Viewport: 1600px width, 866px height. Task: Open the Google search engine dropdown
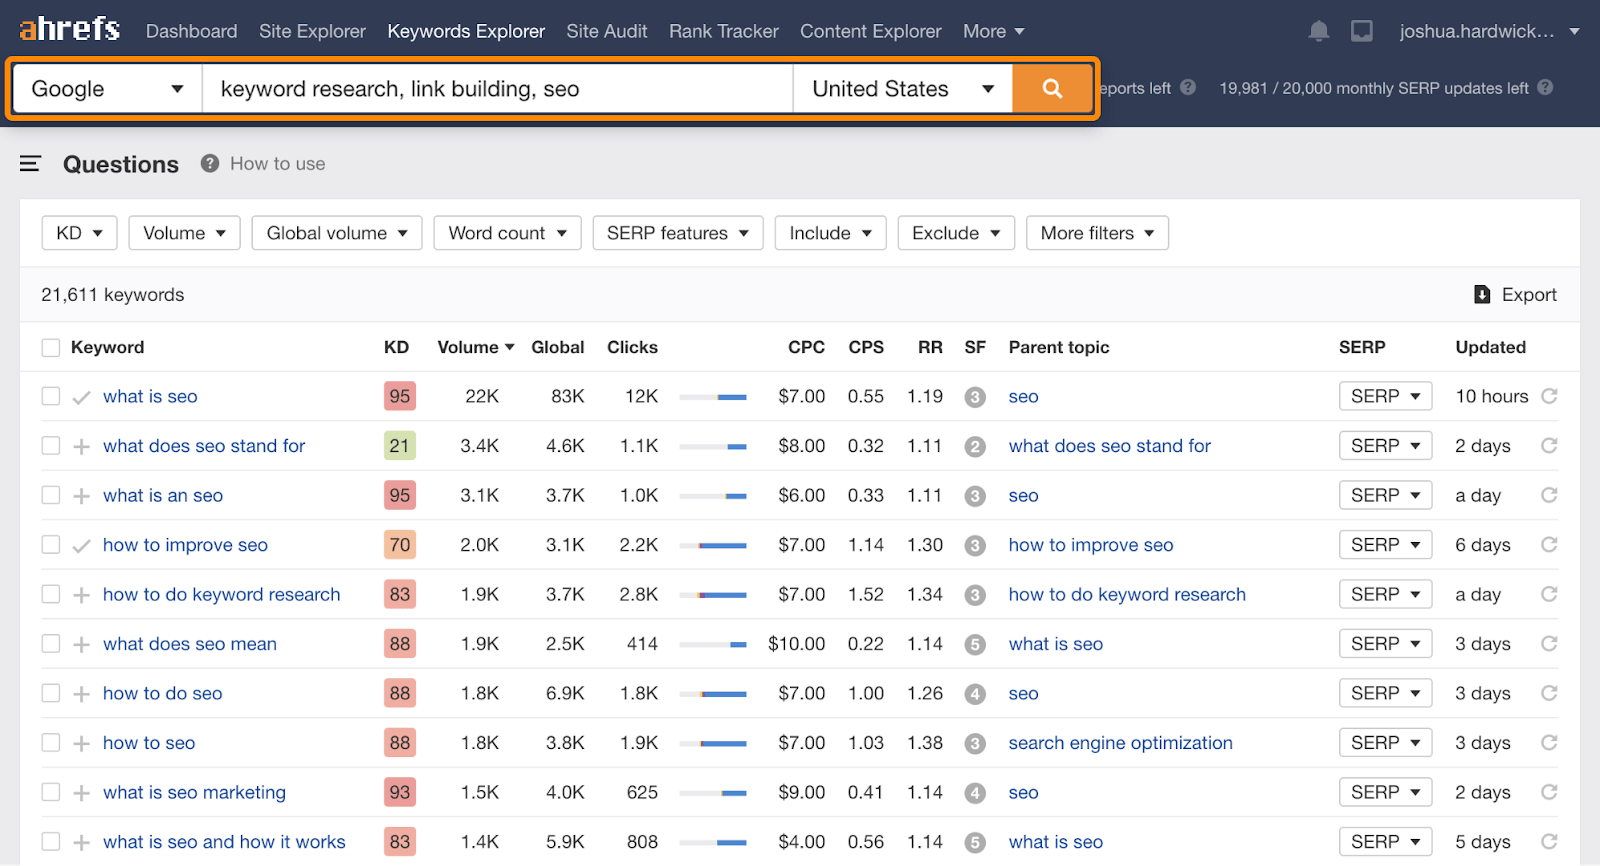click(x=106, y=89)
